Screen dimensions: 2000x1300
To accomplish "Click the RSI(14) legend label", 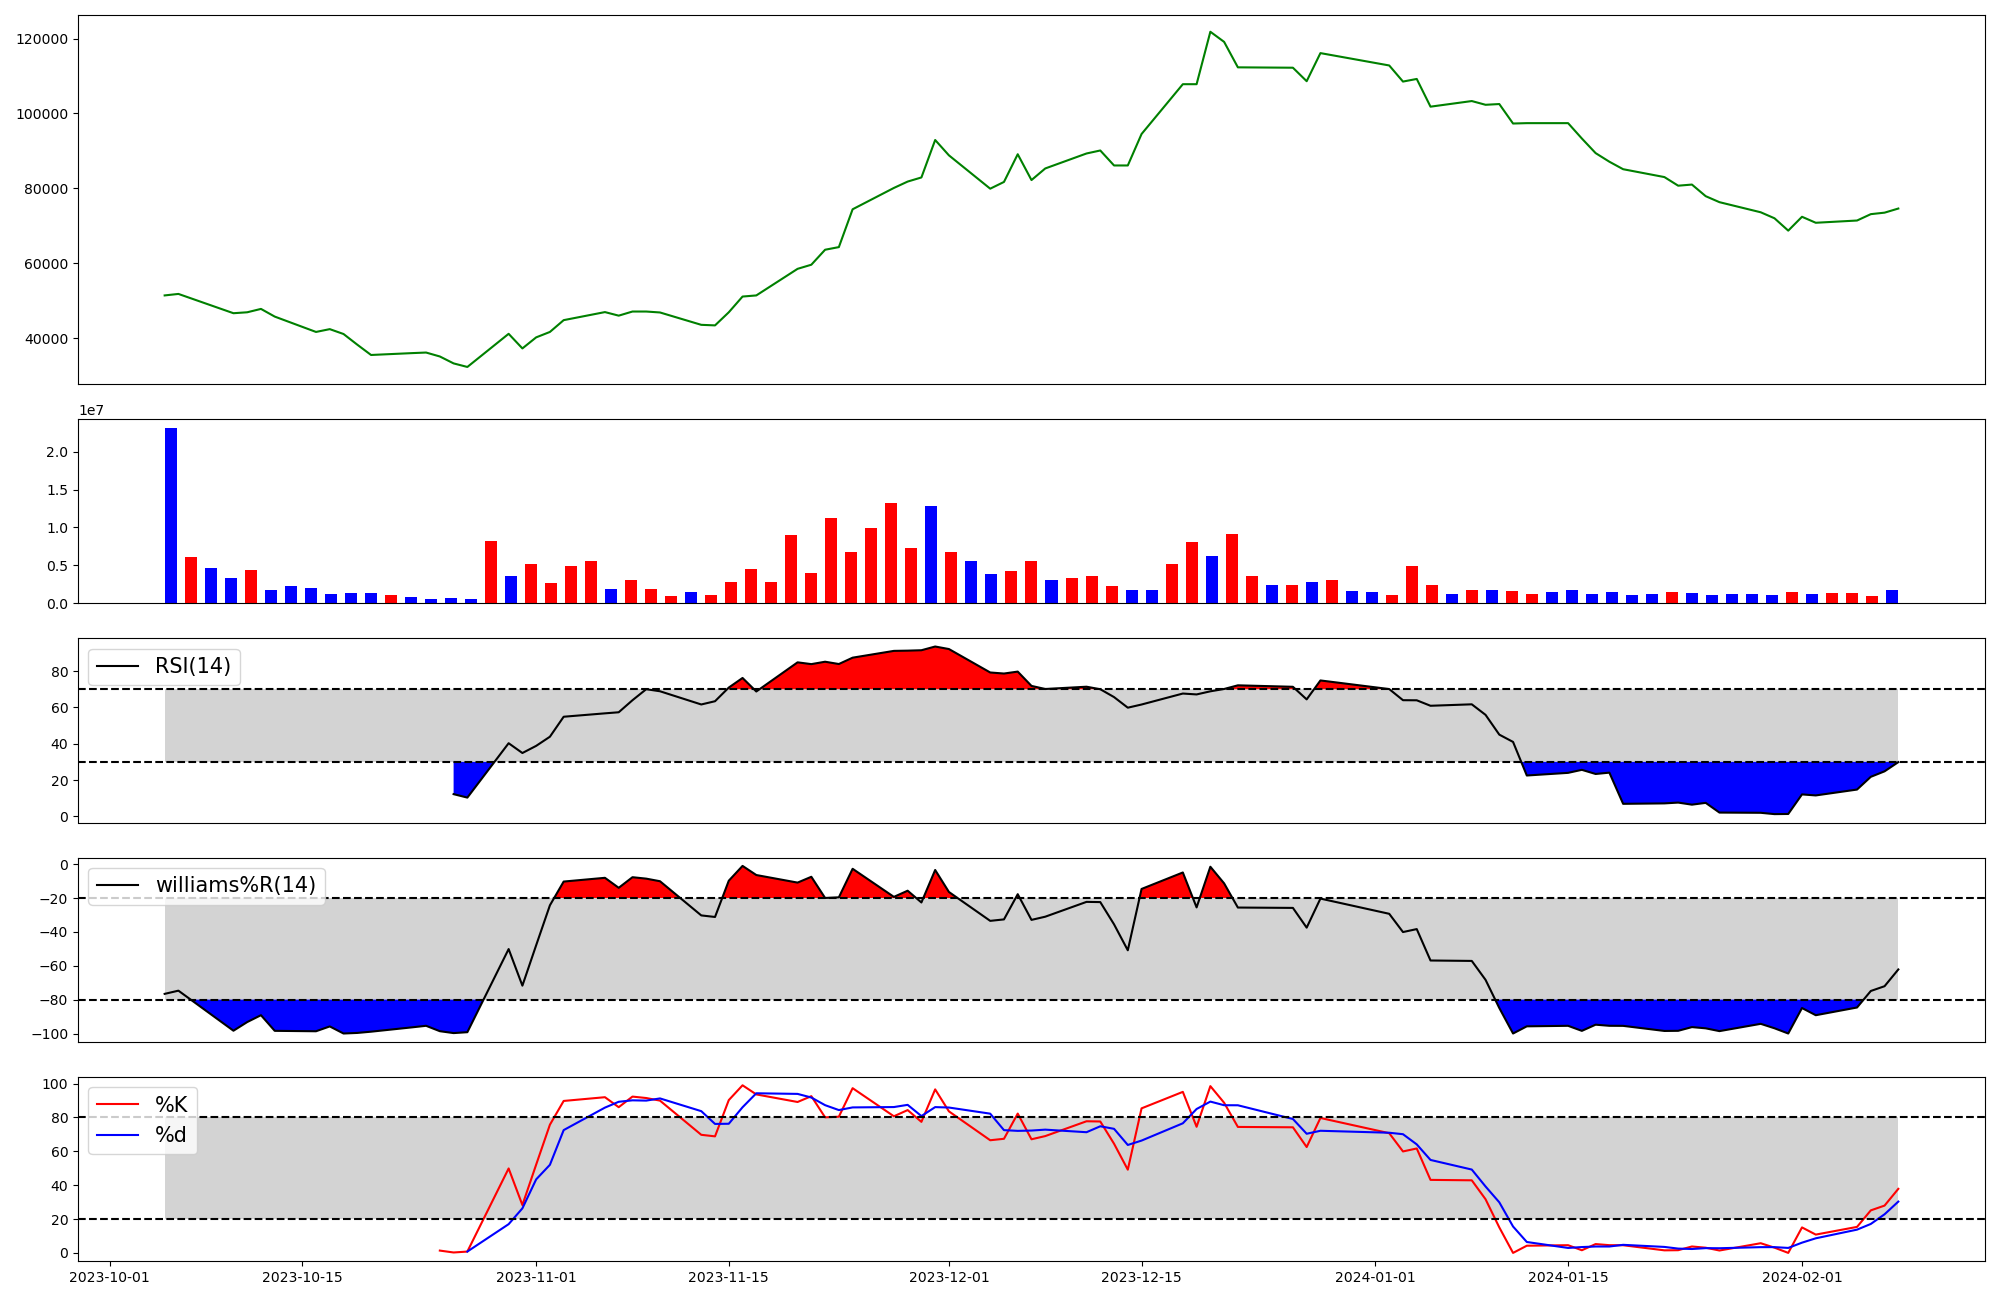I will click(x=192, y=666).
